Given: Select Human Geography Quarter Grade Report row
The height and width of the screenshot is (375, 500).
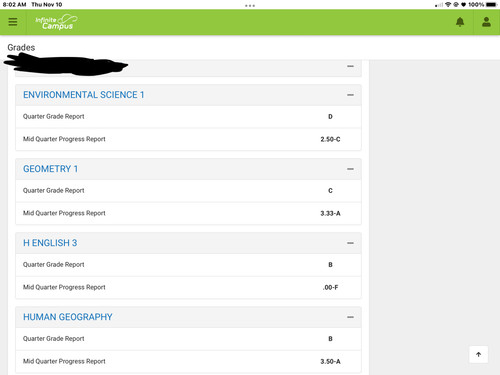Looking at the screenshot, I should pyautogui.click(x=188, y=339).
